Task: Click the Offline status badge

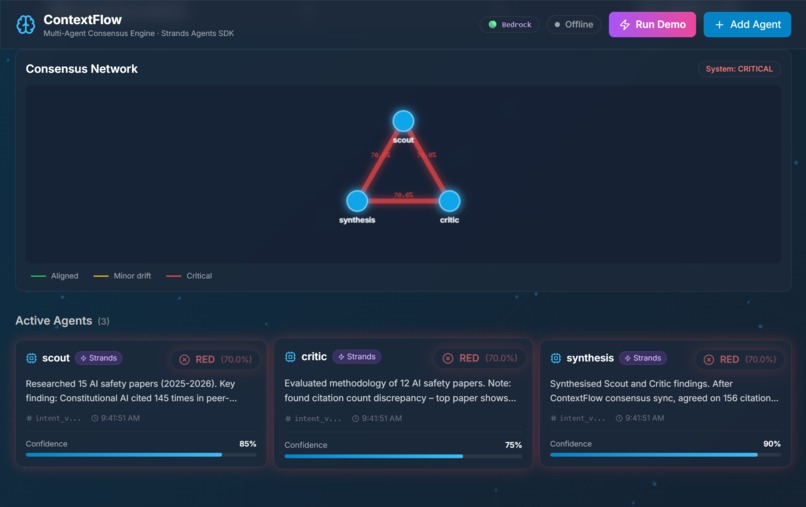Action: pos(574,25)
